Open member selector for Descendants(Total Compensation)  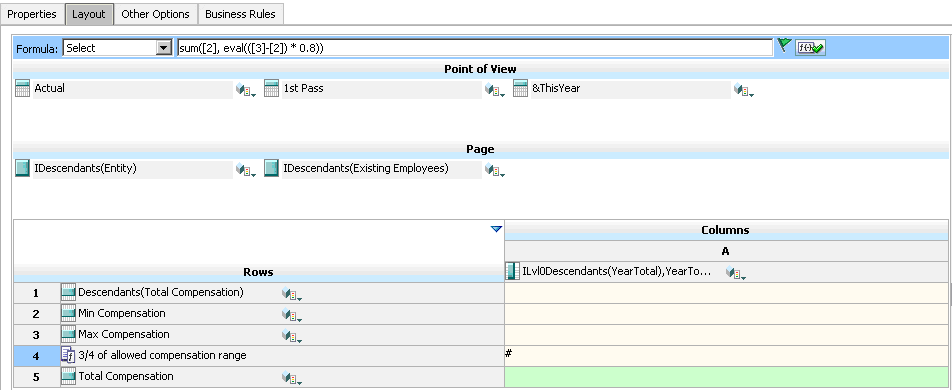tap(292, 294)
